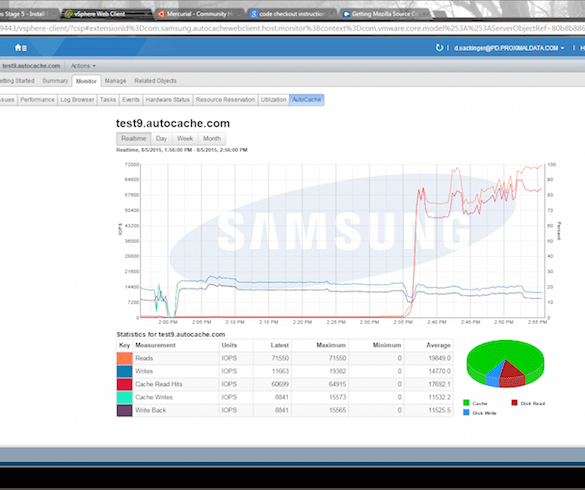Select the Hardware Status sub-tab

tap(168, 100)
